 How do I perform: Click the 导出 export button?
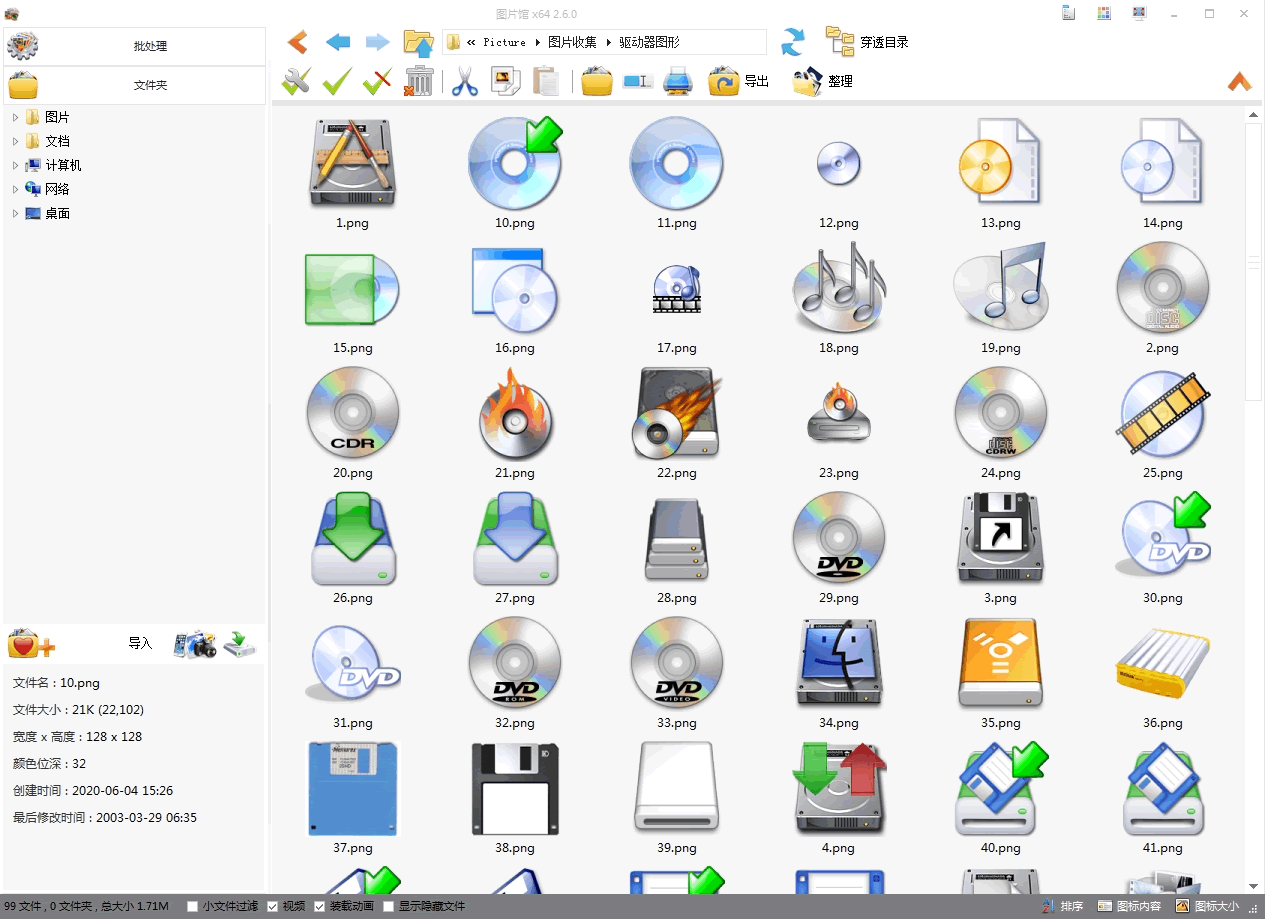[739, 81]
